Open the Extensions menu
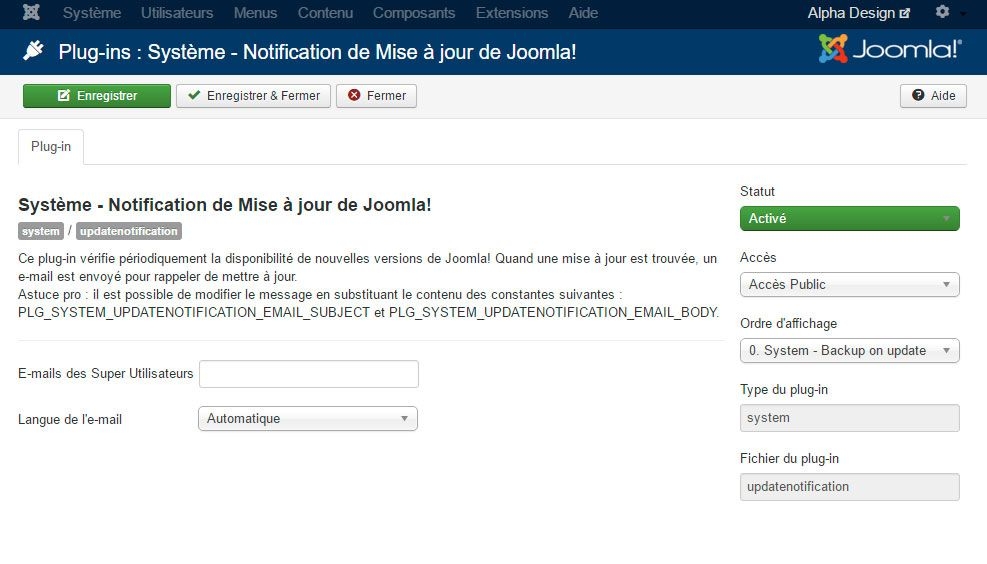This screenshot has height=564, width=987. [x=512, y=13]
